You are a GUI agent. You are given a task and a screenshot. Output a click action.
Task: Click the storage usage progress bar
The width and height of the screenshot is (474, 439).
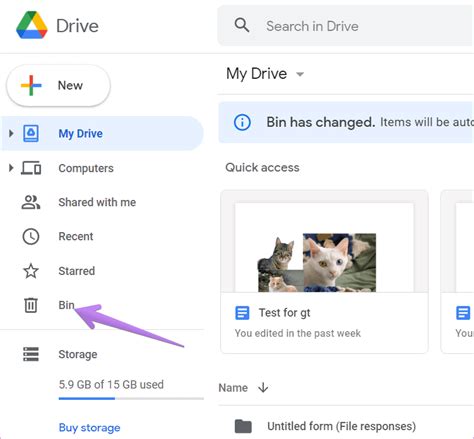point(131,398)
